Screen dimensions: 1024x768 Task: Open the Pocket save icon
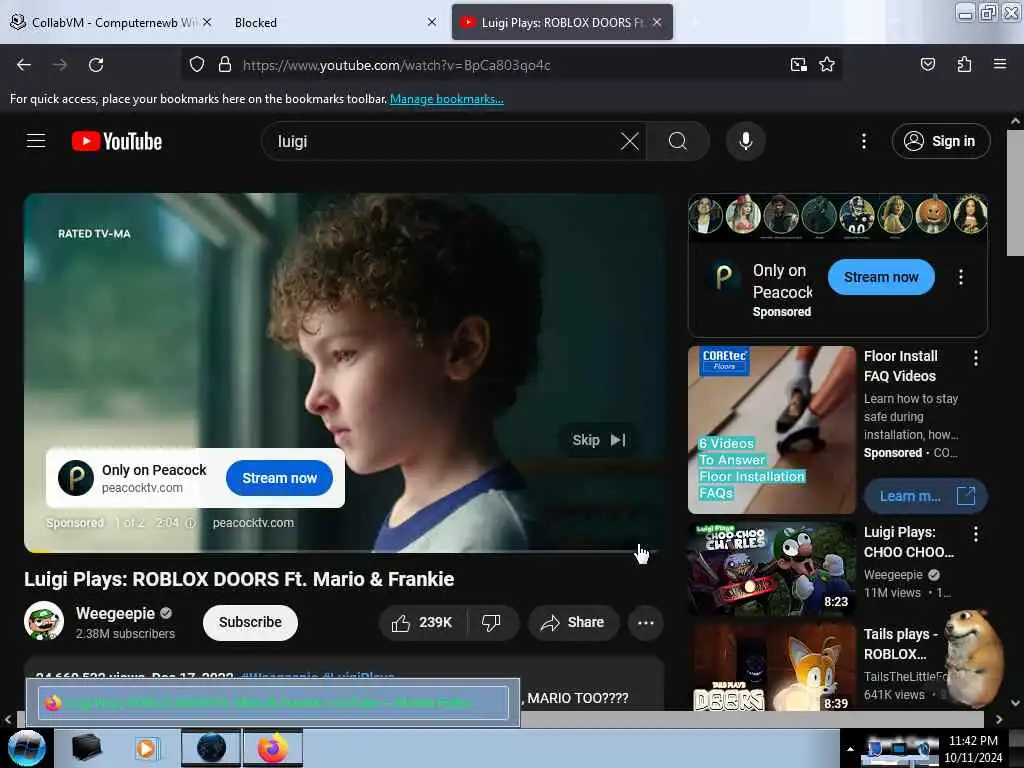coord(927,65)
